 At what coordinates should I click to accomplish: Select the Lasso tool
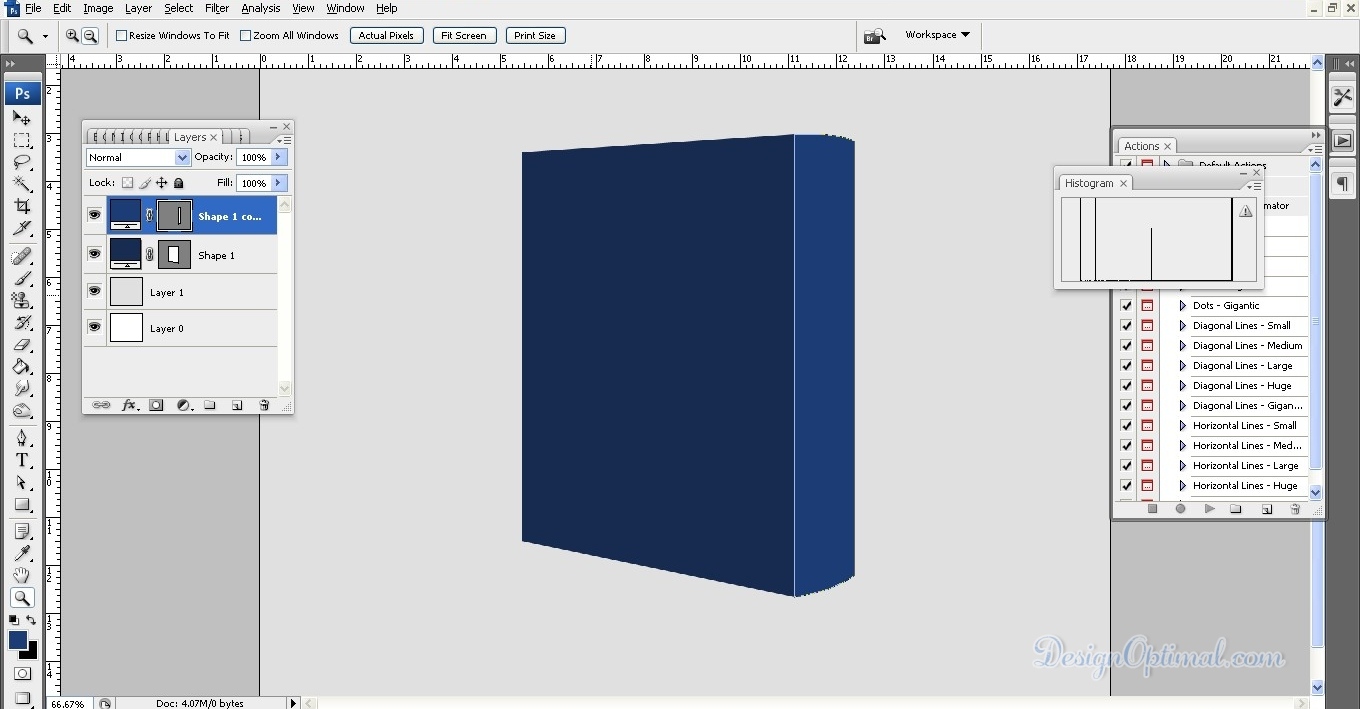click(22, 162)
